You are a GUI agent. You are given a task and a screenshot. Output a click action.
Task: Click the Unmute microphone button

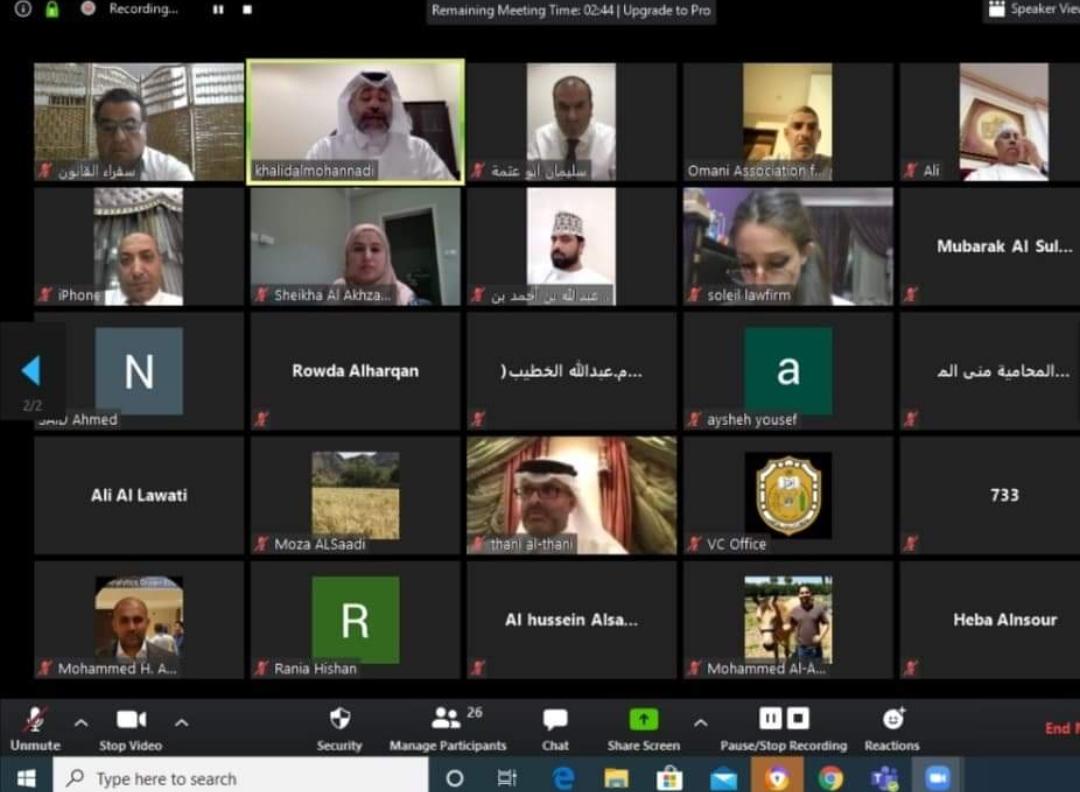[x=35, y=721]
